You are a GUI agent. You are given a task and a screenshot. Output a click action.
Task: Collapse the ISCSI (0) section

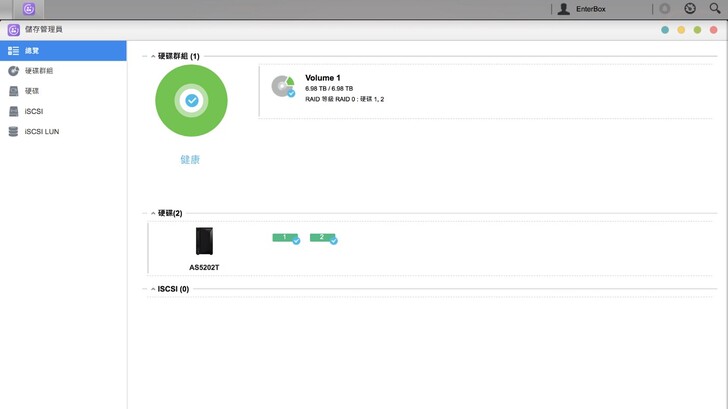(x=153, y=289)
